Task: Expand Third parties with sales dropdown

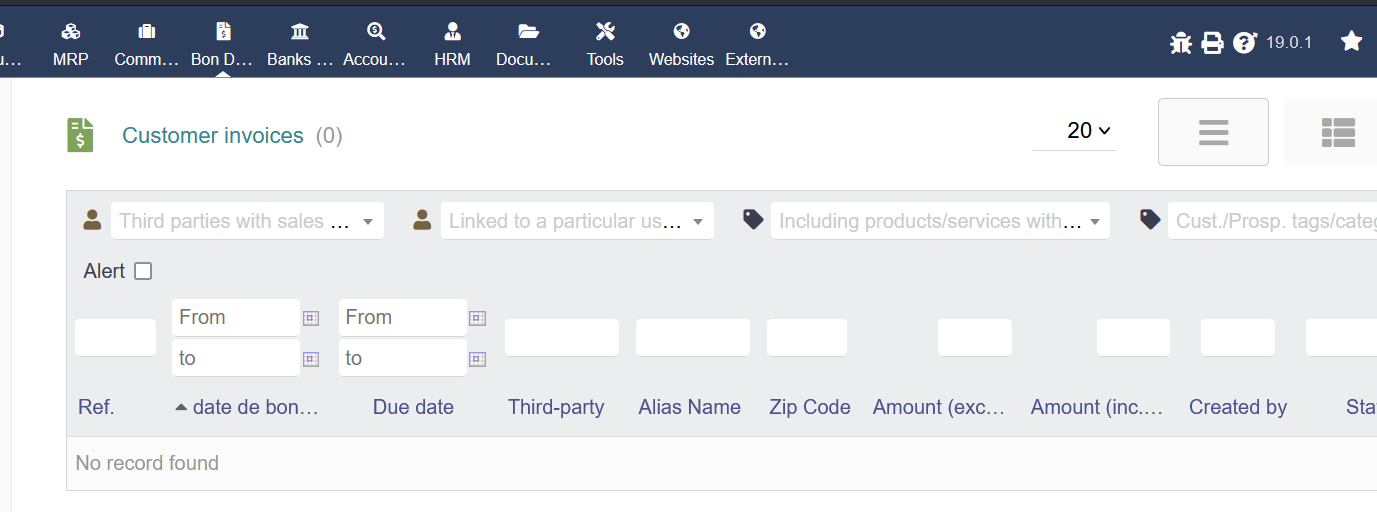Action: [x=247, y=221]
